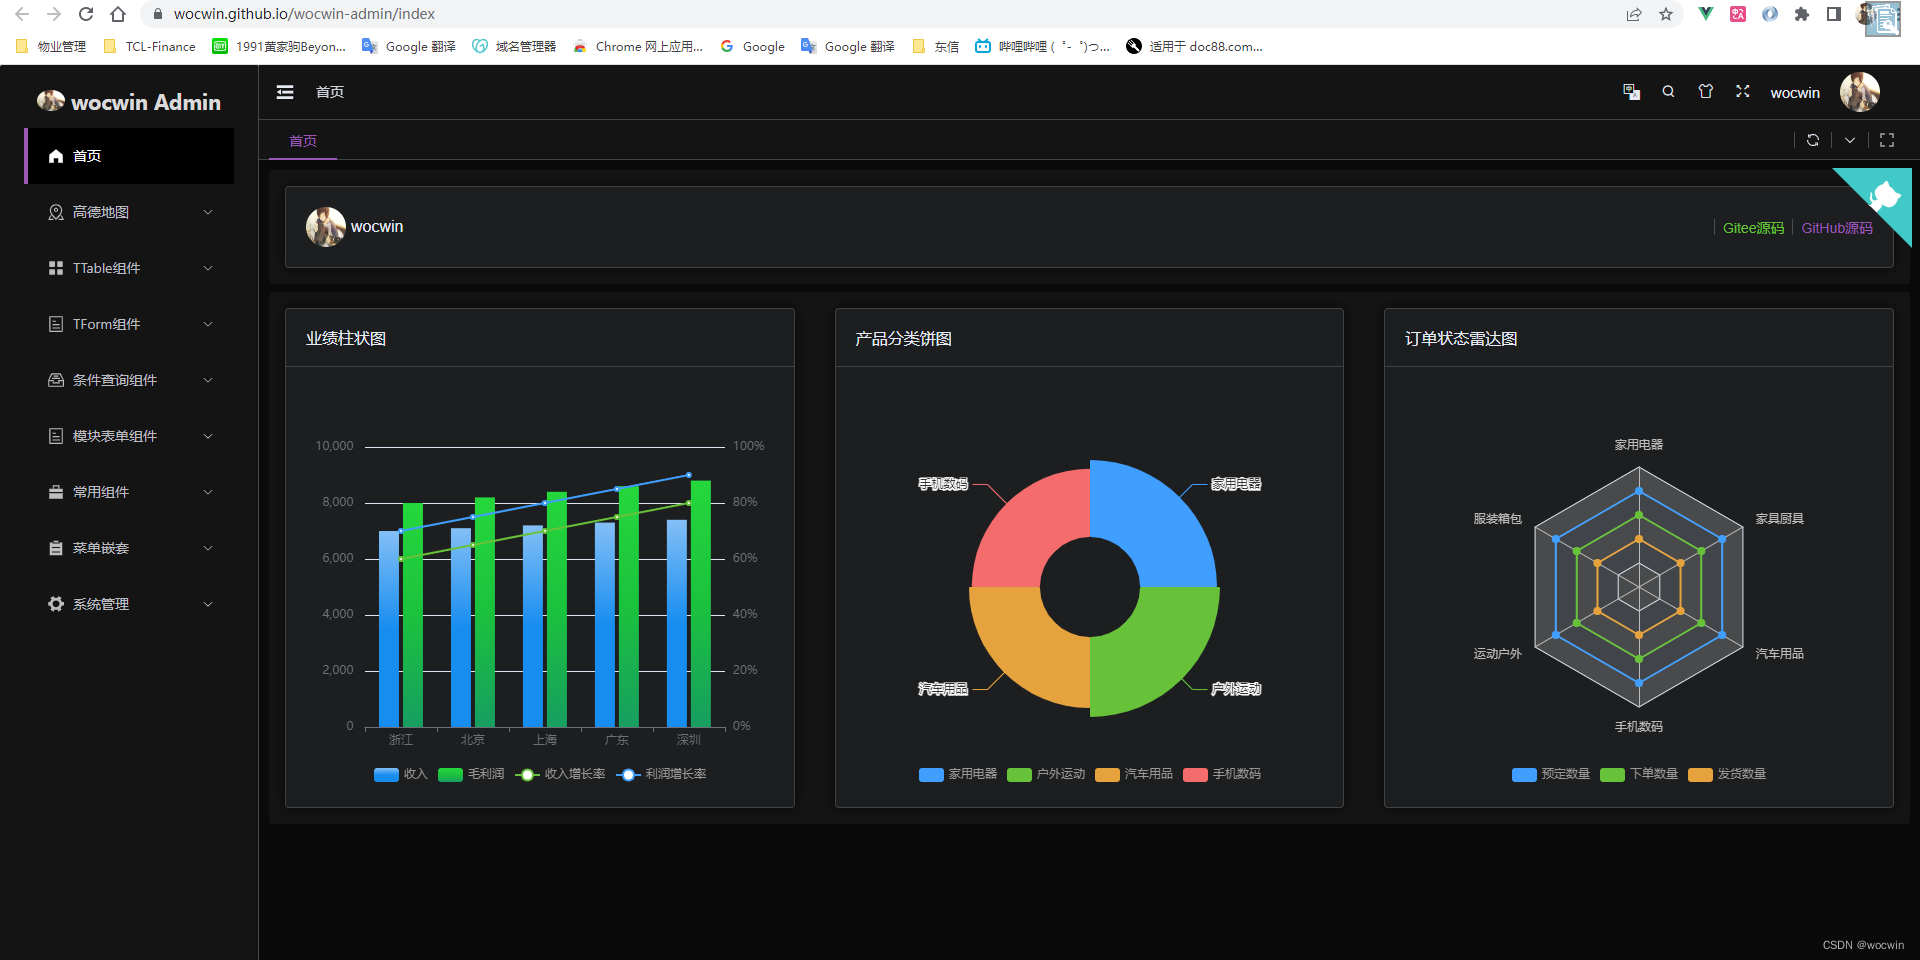Toggle 预定数量 in the radar chart legend
Screen dimensions: 1920x960
[1549, 774]
